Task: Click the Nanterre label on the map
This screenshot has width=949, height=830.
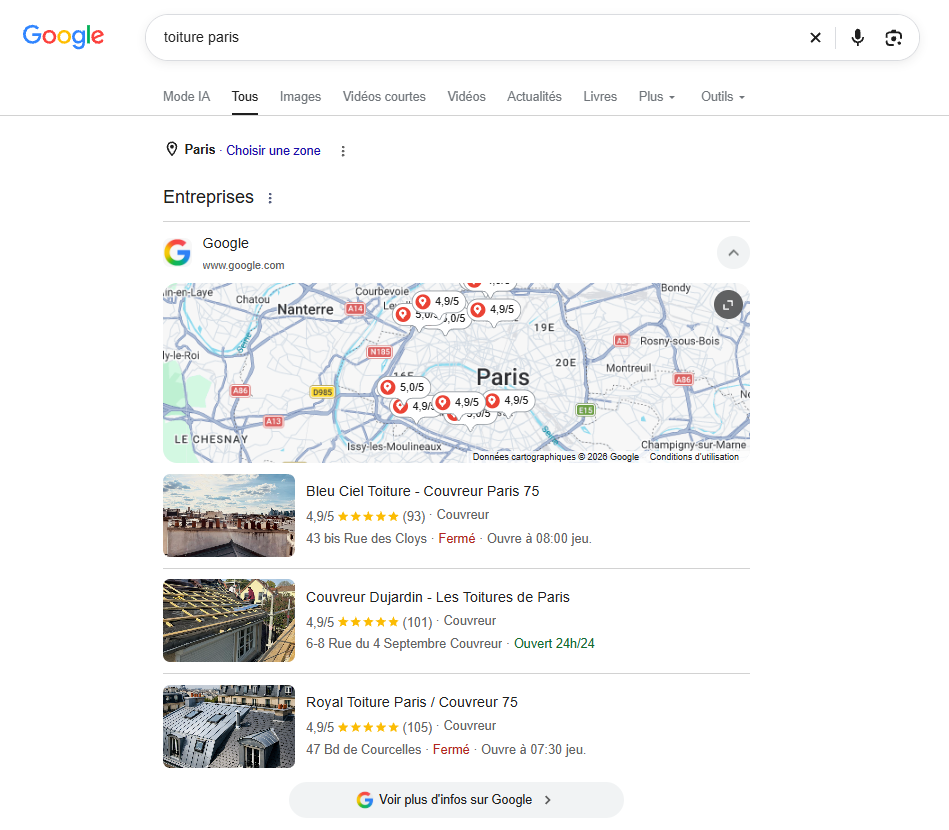Action: [x=305, y=309]
